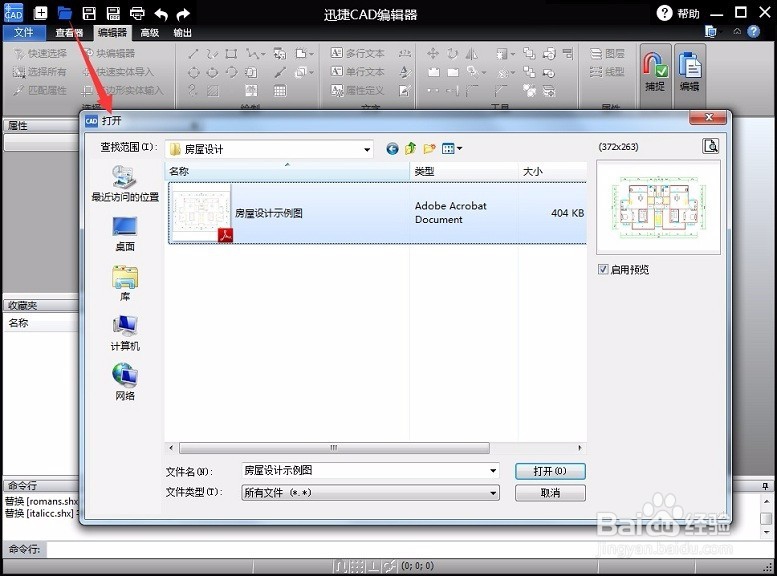Click the blue help icon below title bar
This screenshot has height=576, width=777.
click(753, 32)
